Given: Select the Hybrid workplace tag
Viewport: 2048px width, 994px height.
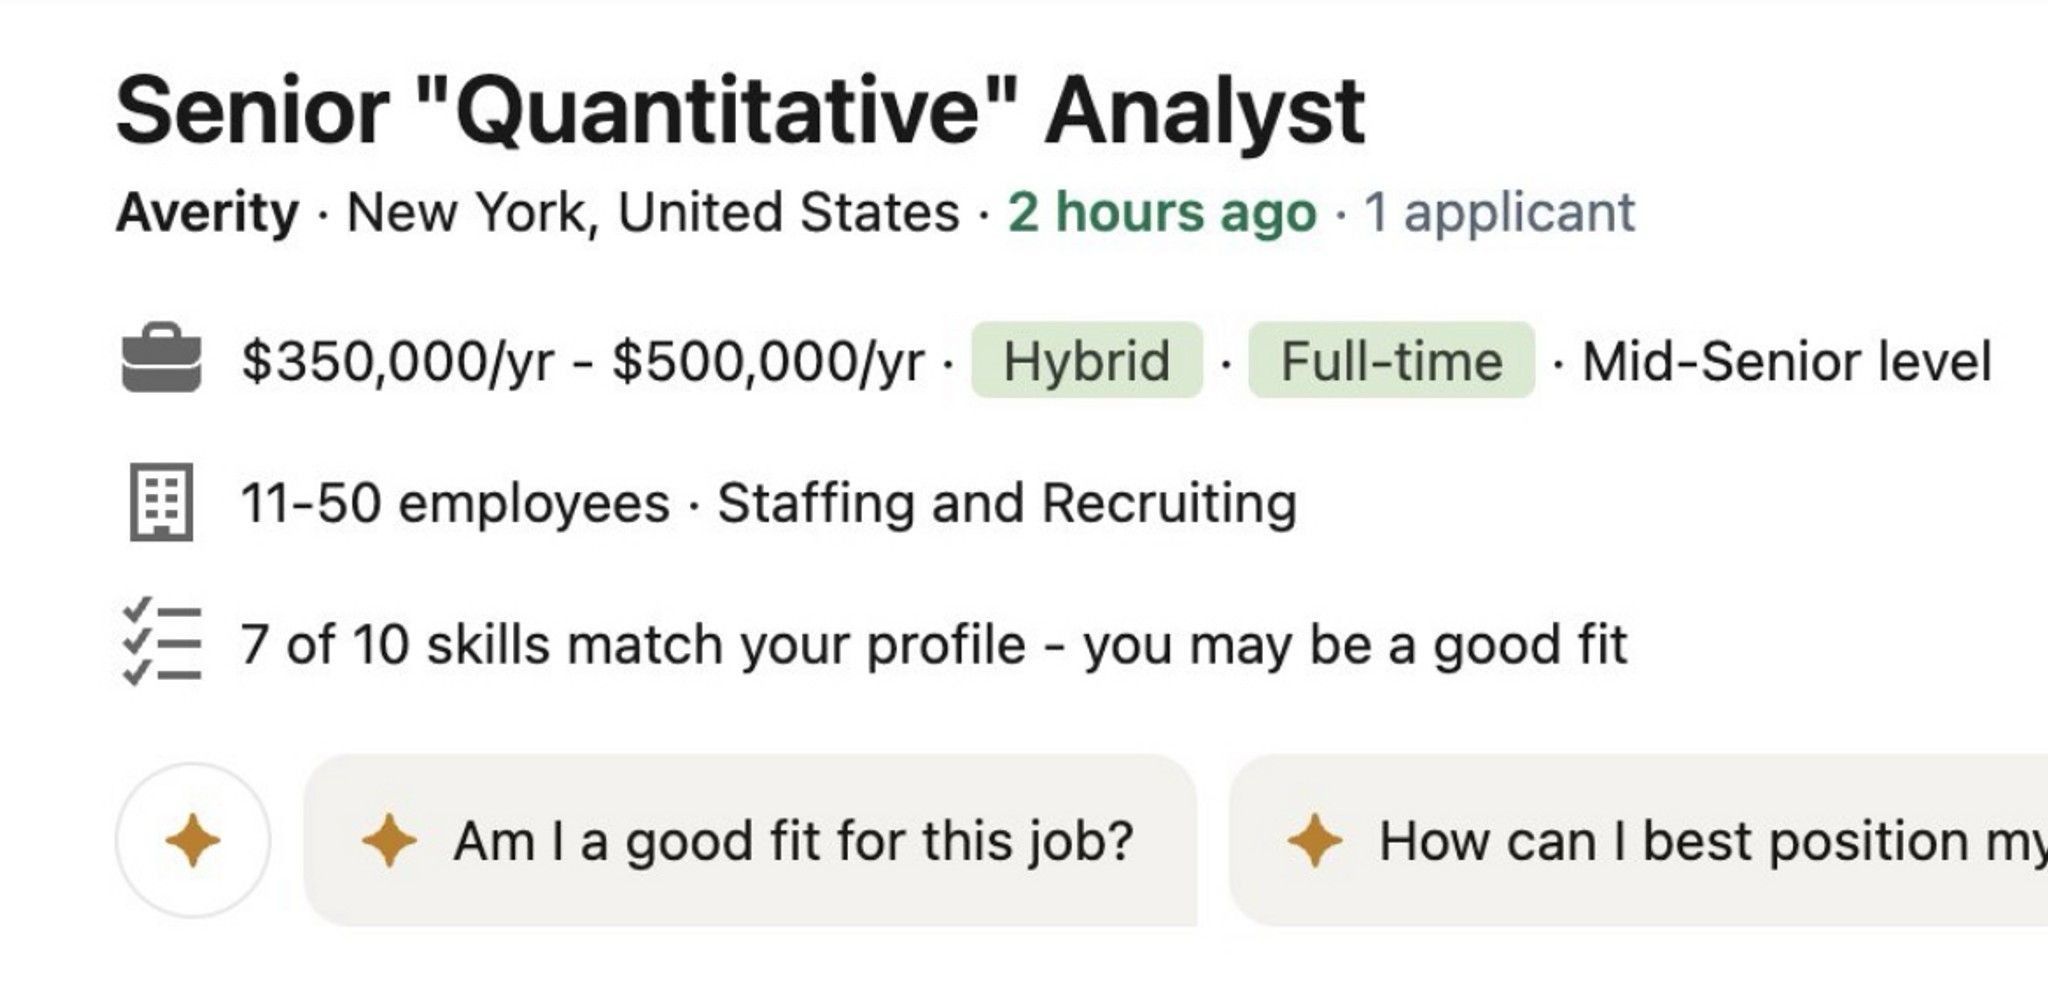Looking at the screenshot, I should [x=1085, y=362].
